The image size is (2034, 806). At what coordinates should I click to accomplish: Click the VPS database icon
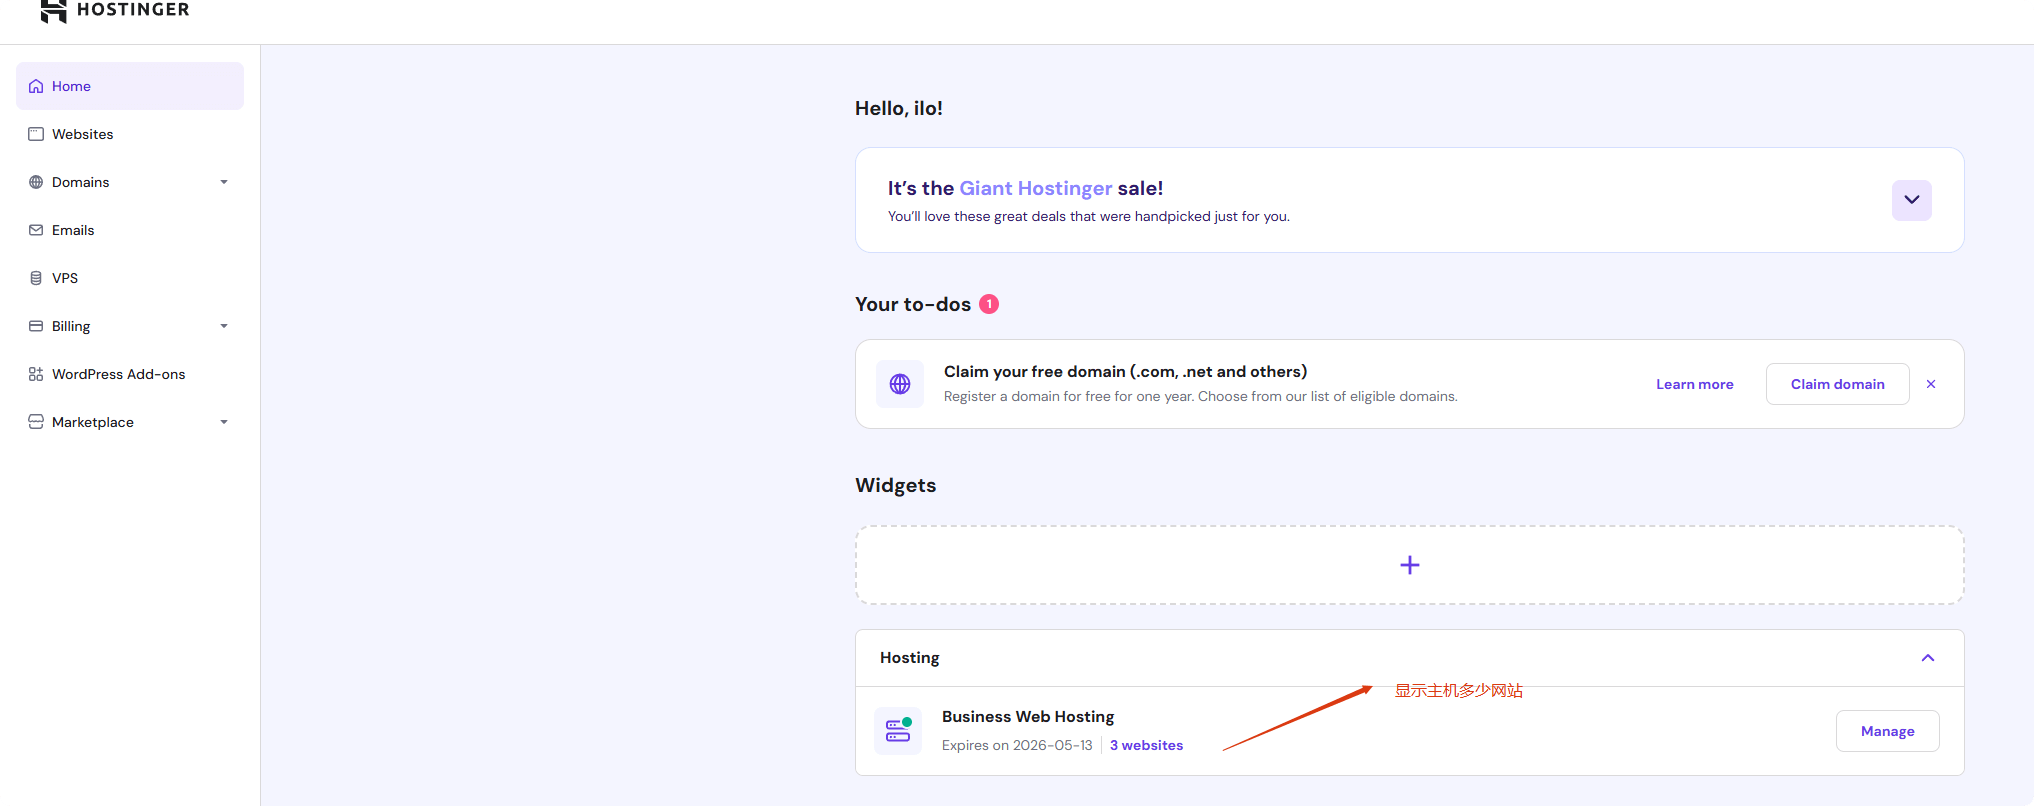click(36, 278)
